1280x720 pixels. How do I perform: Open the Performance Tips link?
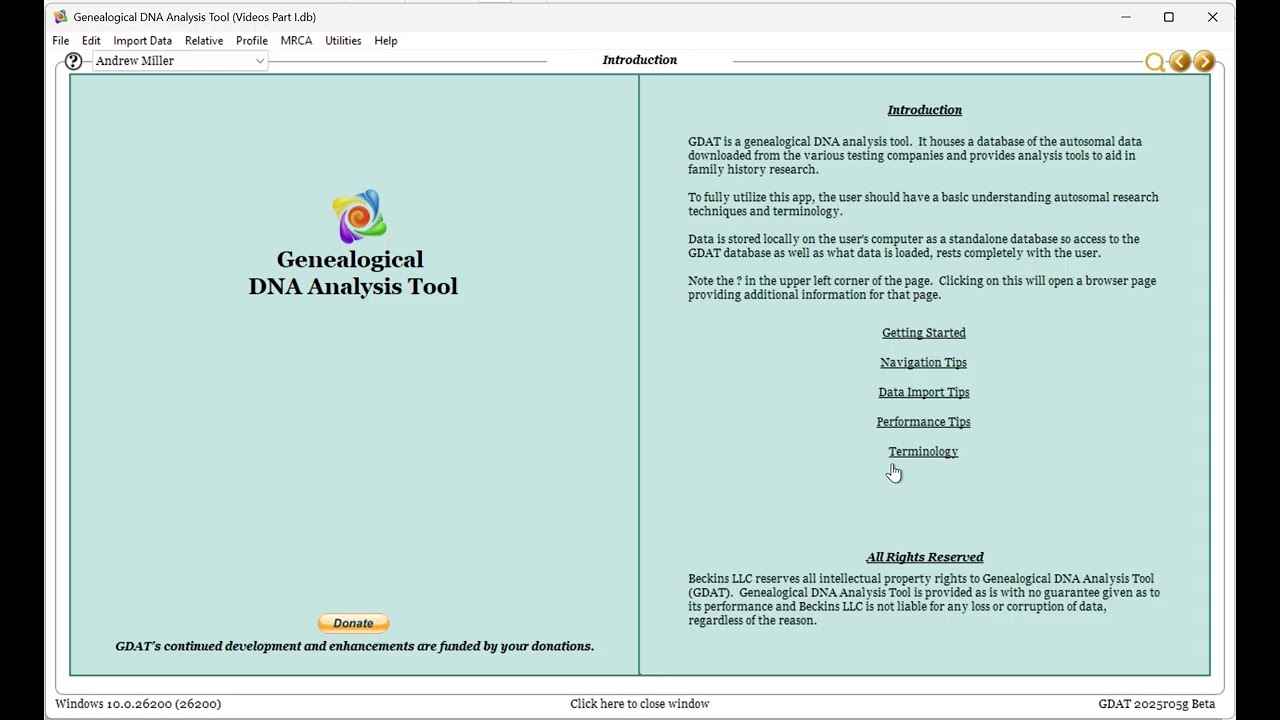924,422
